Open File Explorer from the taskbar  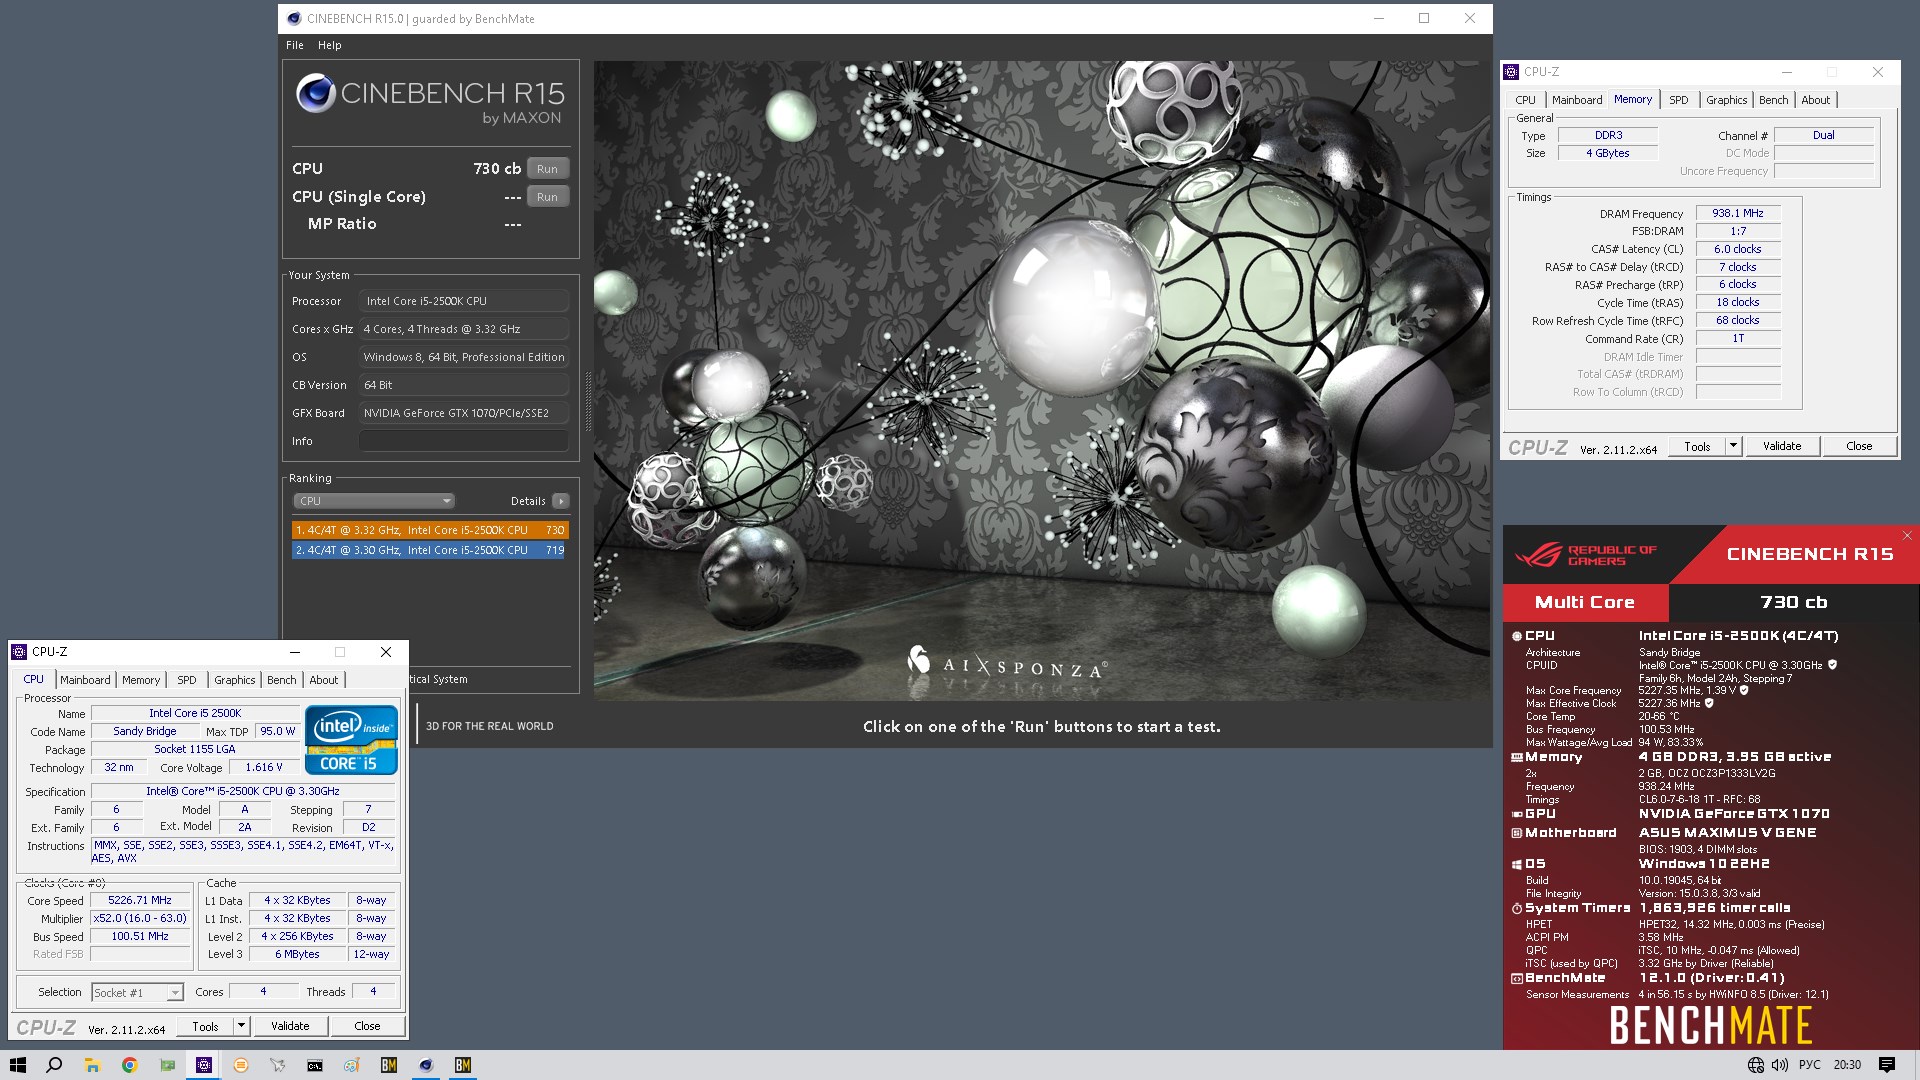point(92,1065)
